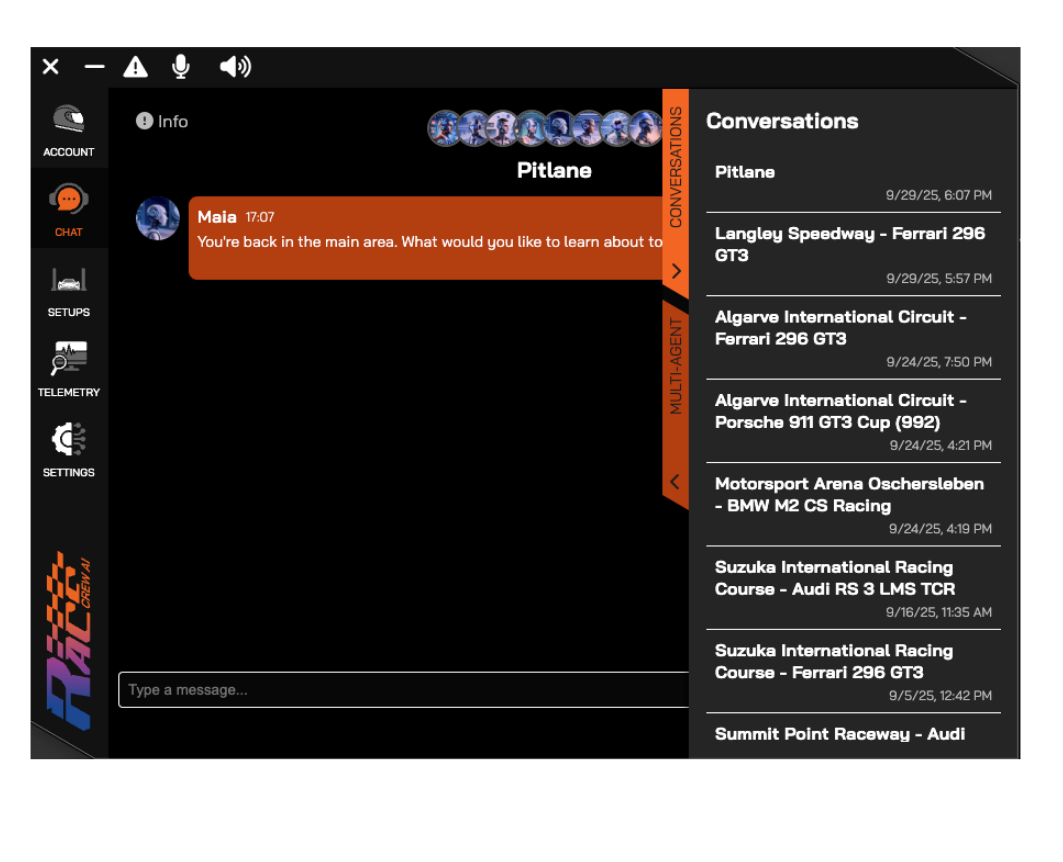Viewport: 1063px width, 862px height.
Task: Click the message input field
Action: pyautogui.click(x=400, y=689)
